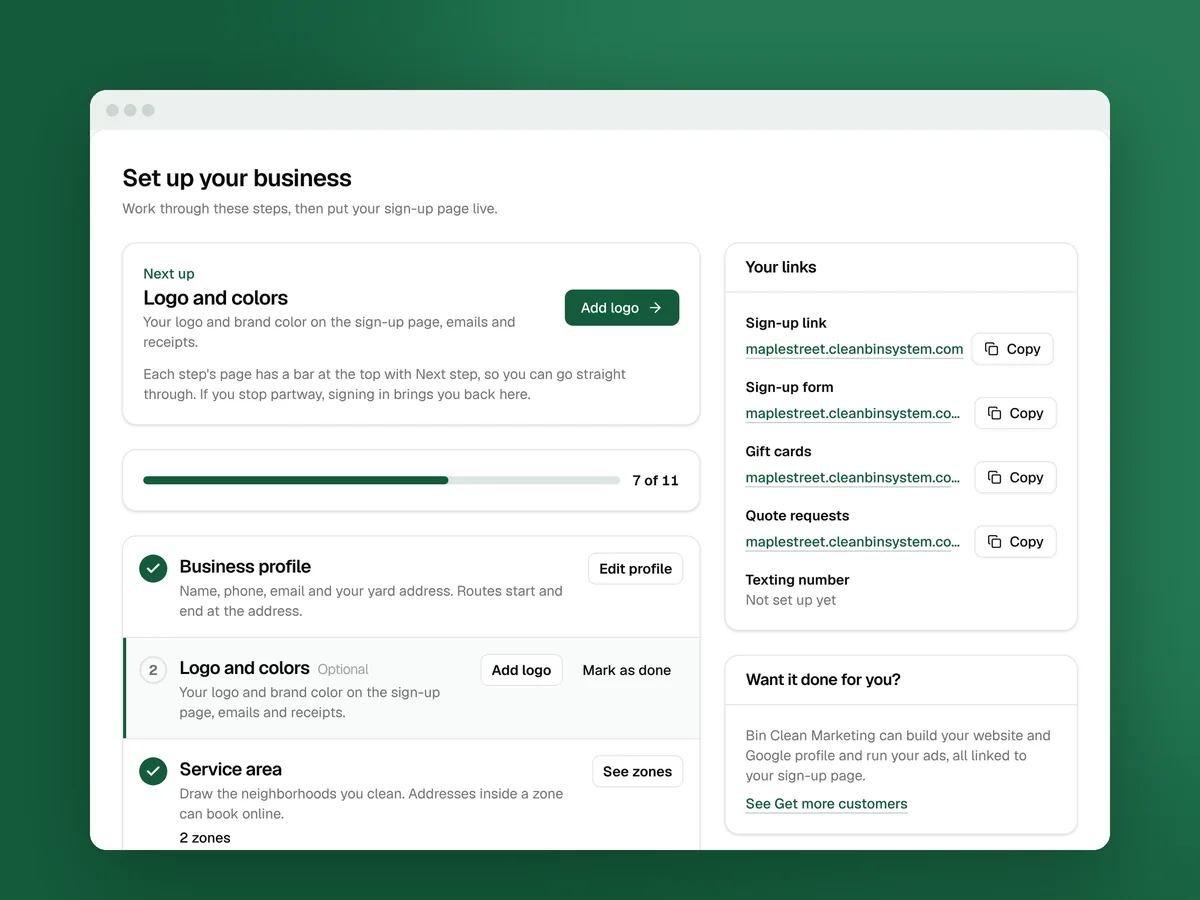Open the Gift cards URL link
The width and height of the screenshot is (1200, 900).
[853, 477]
